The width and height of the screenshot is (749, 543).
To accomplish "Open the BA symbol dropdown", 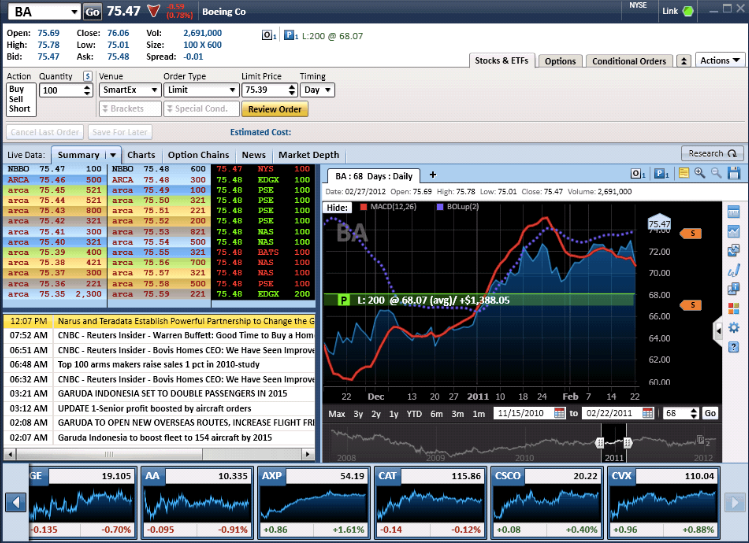I will [74, 12].
